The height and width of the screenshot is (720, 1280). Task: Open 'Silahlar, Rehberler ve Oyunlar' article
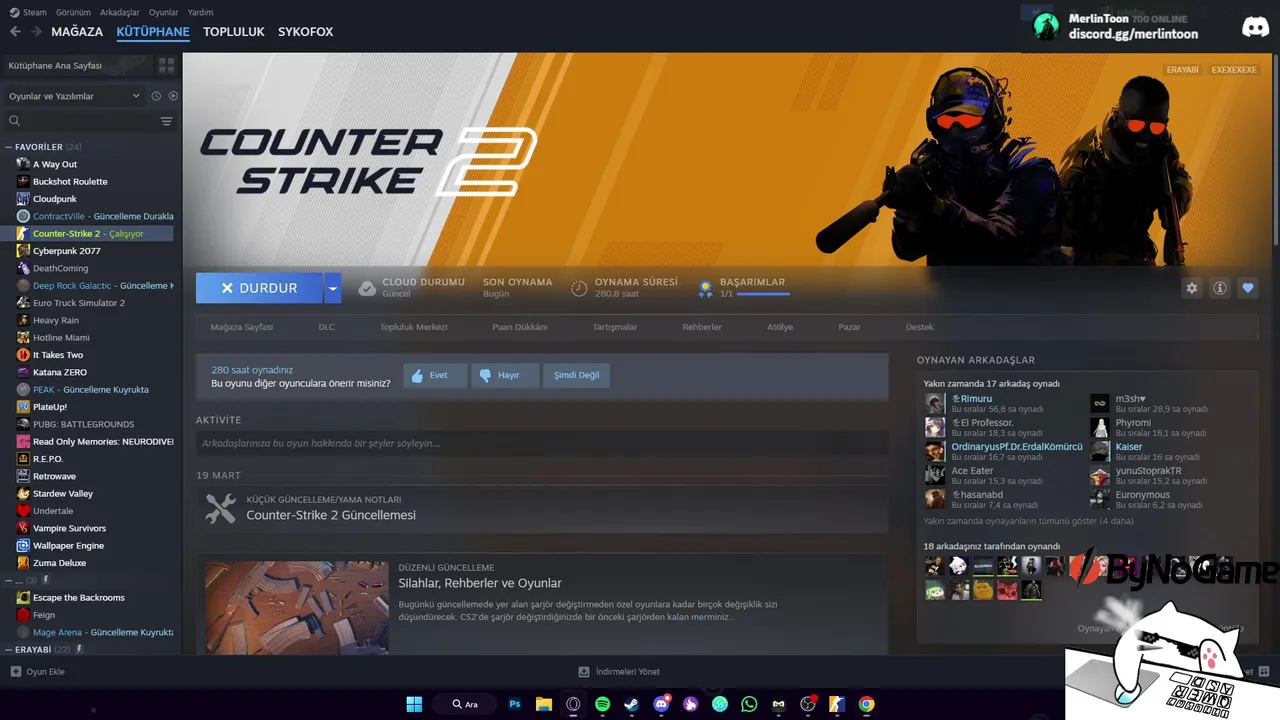[x=480, y=583]
